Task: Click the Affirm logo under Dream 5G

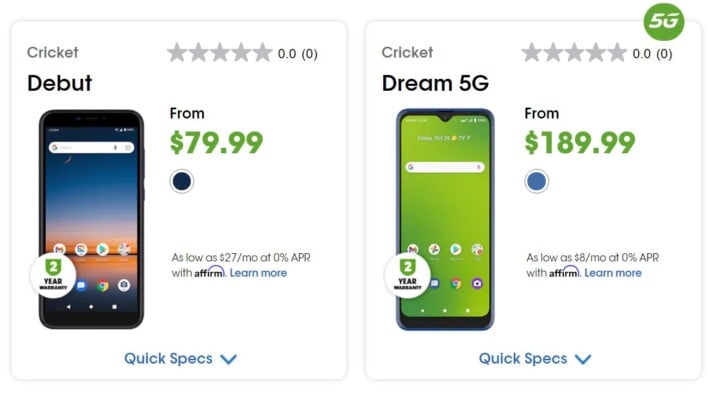Action: [565, 273]
